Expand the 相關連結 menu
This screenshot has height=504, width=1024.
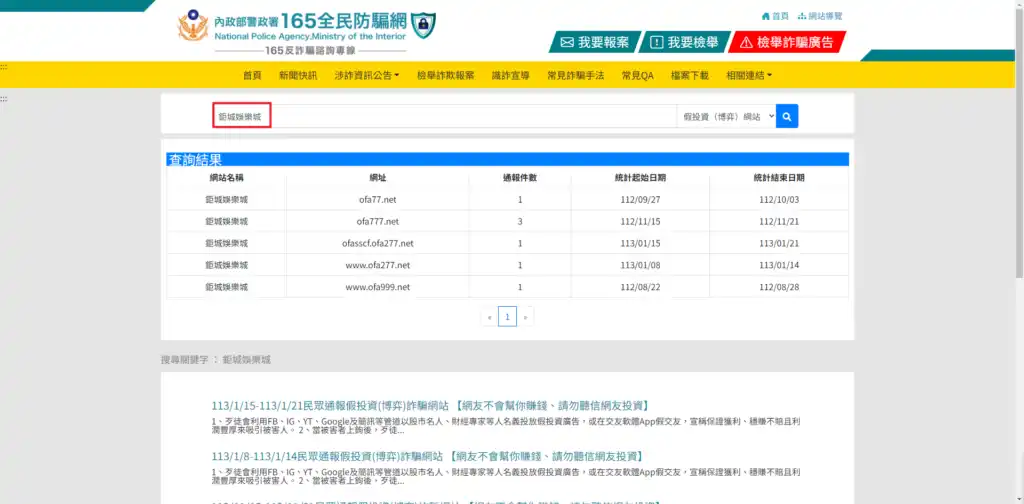pos(748,75)
